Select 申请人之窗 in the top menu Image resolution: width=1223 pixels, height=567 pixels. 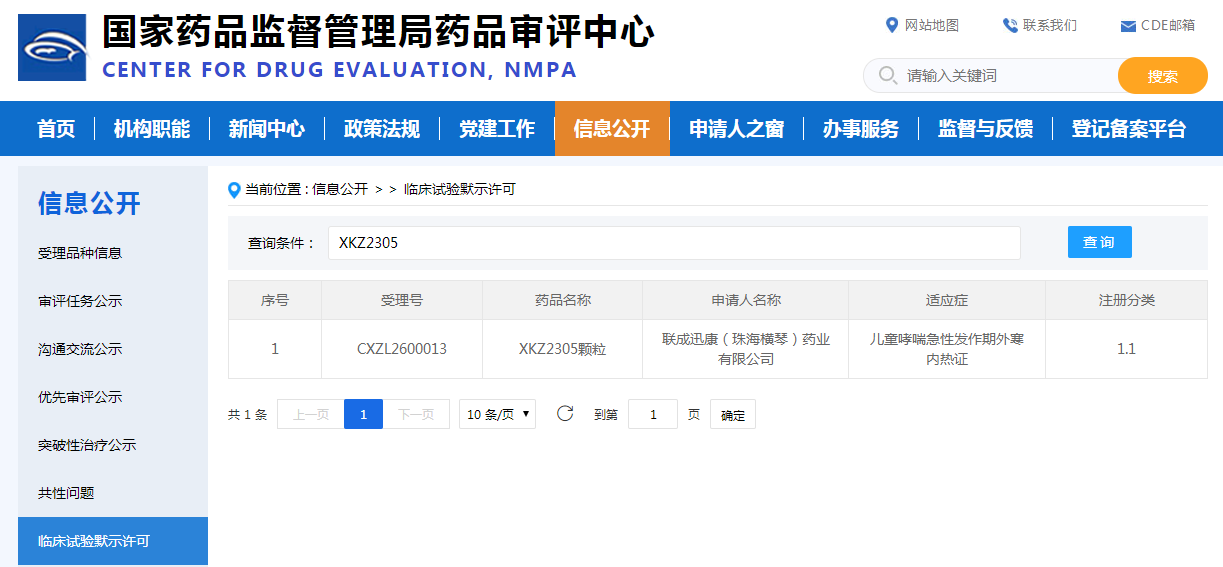736,129
